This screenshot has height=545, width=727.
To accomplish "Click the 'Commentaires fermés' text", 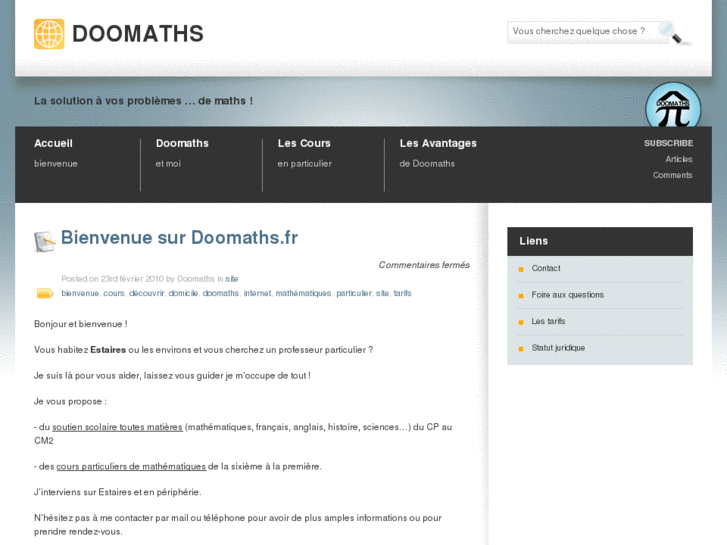I will click(x=424, y=265).
